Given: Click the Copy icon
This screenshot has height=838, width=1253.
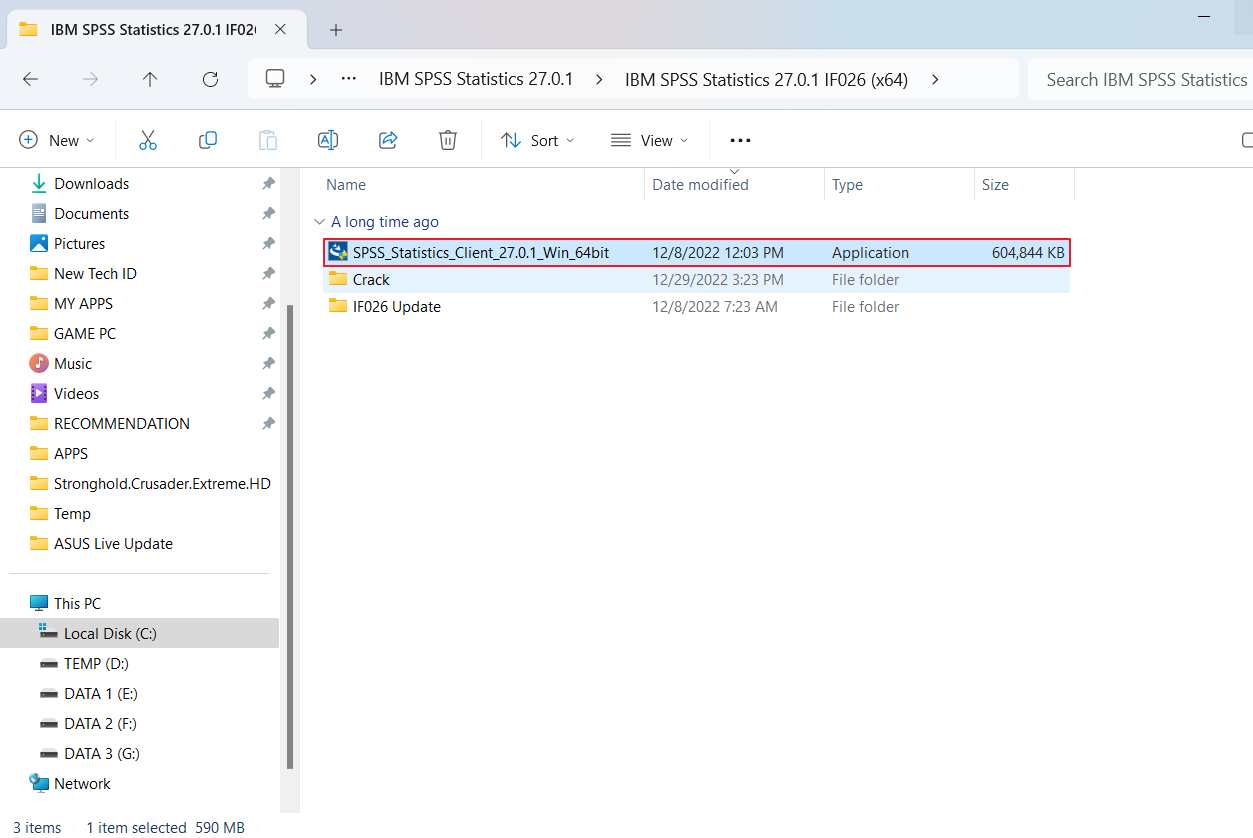Looking at the screenshot, I should tap(208, 140).
